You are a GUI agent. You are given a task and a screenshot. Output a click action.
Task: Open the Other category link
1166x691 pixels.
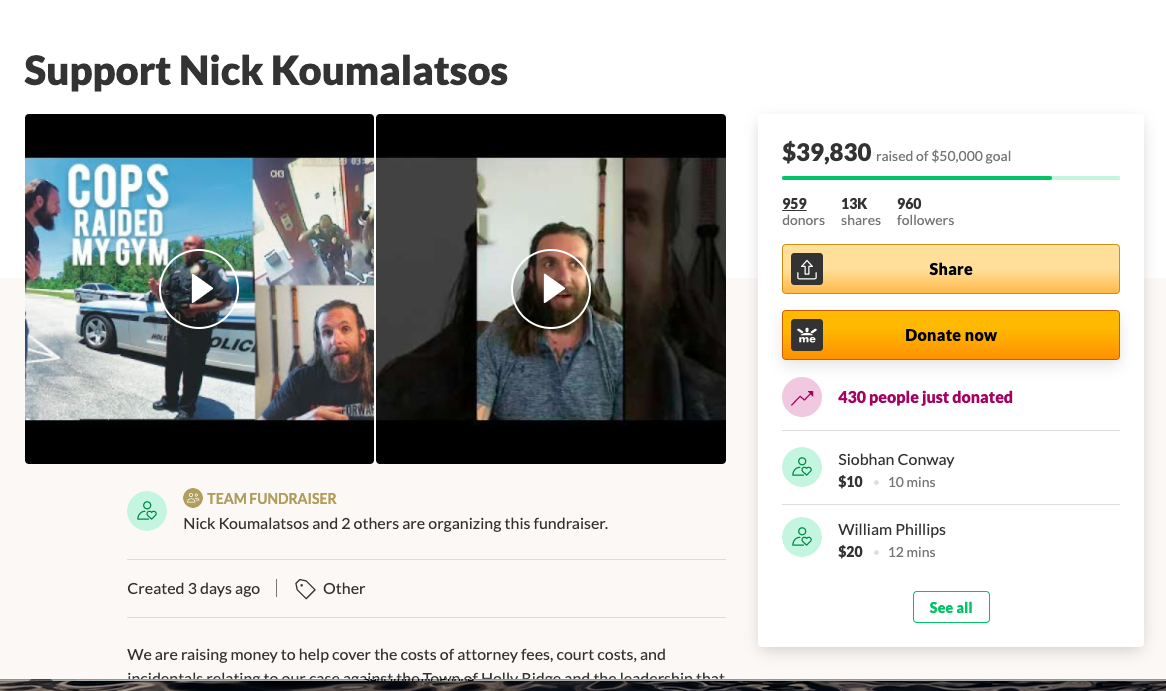[344, 589]
